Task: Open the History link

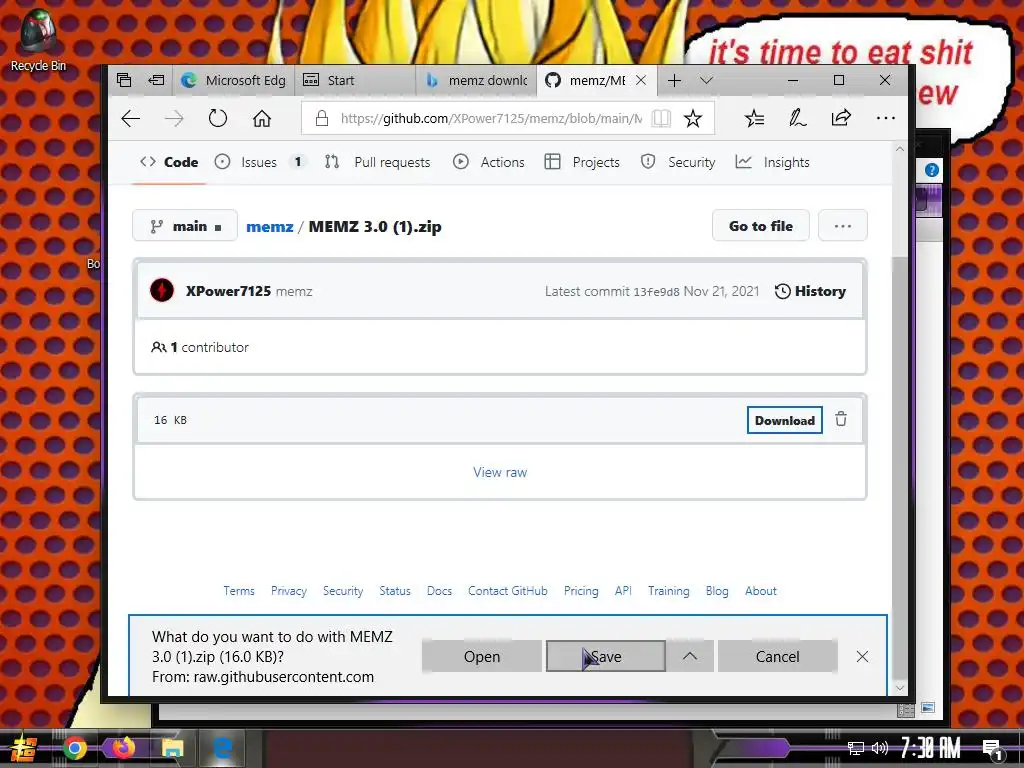Action: click(810, 291)
